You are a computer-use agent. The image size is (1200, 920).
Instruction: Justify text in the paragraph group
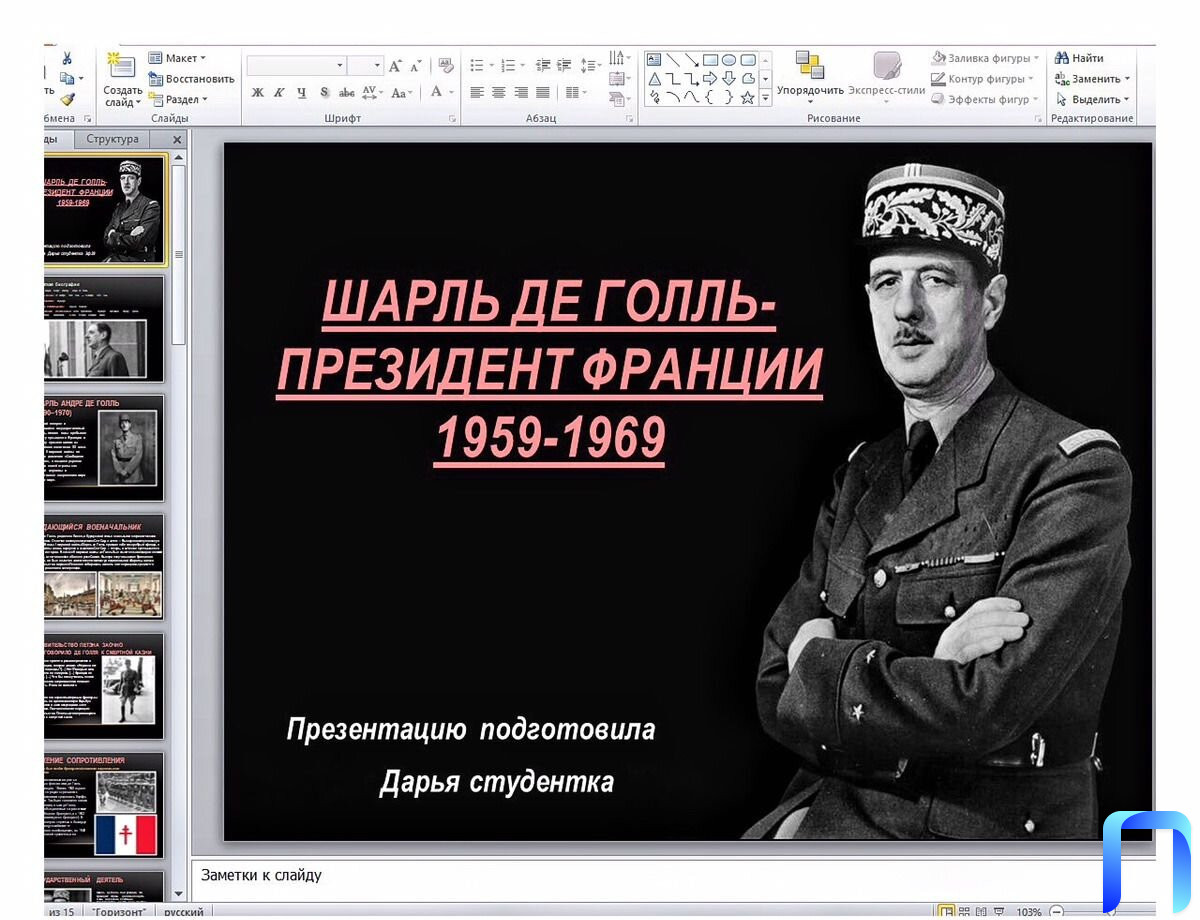coord(542,93)
